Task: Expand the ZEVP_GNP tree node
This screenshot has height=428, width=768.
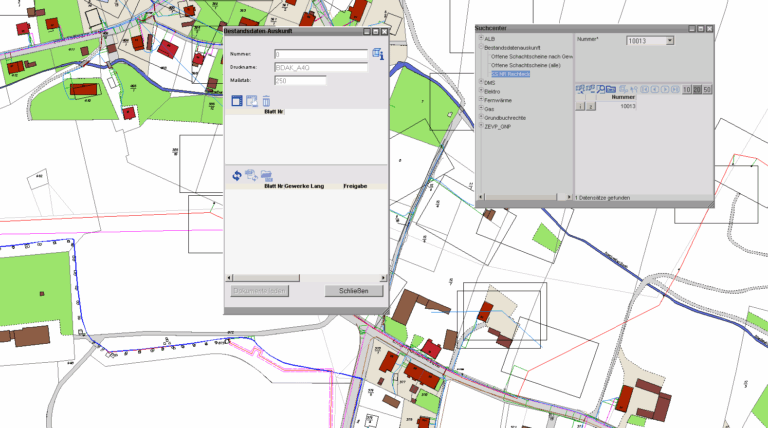Action: click(x=481, y=126)
